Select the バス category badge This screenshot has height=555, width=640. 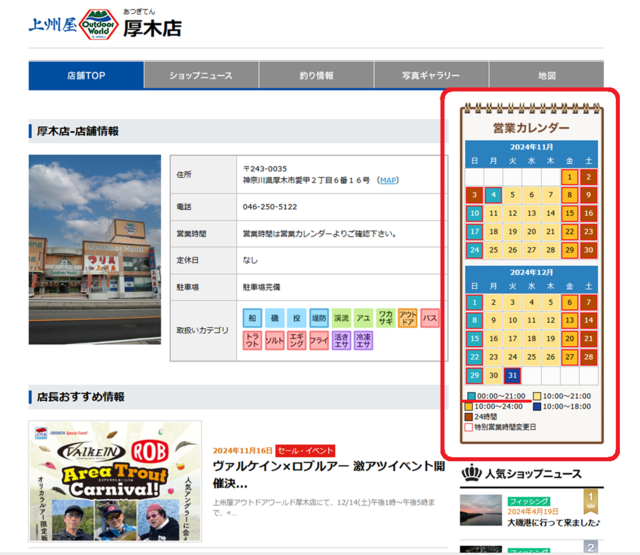coord(430,318)
